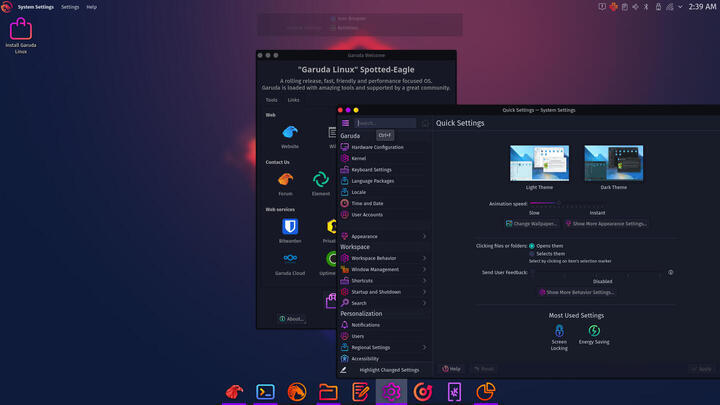Click the sidebar hamburger menu icon

tap(345, 123)
